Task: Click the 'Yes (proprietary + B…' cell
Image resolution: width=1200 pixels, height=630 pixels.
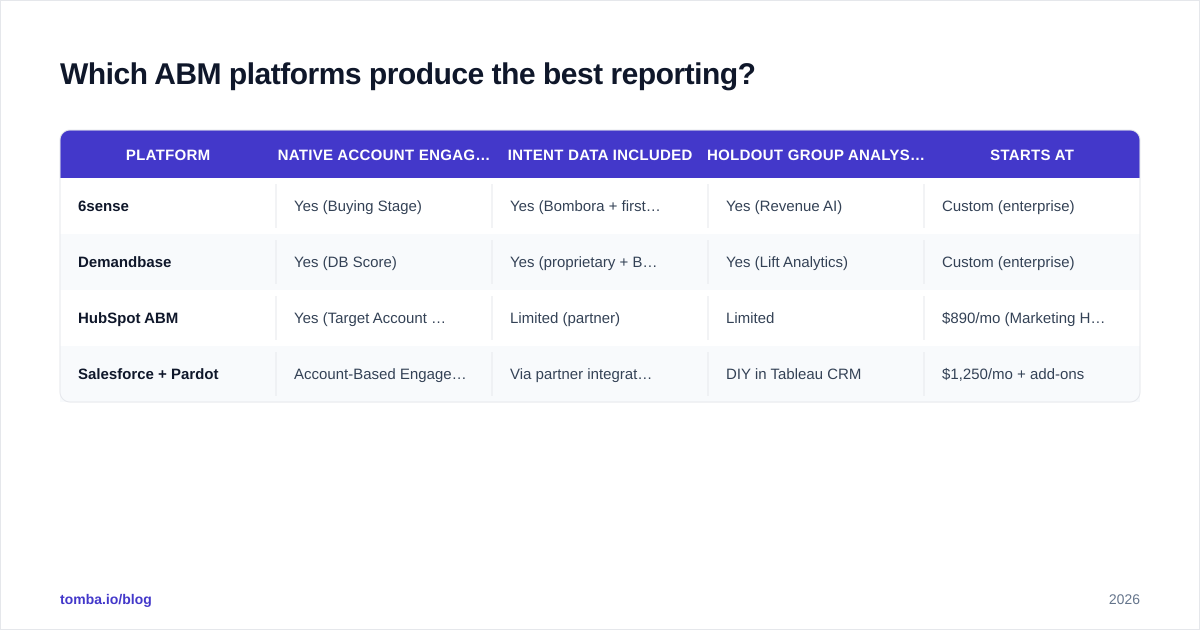Action: 600,262
